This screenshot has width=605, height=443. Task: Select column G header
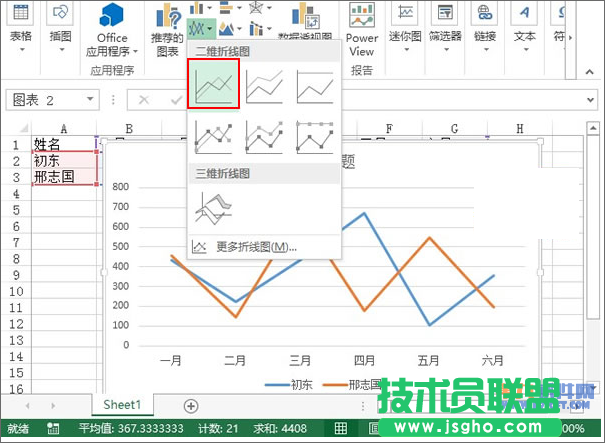pos(455,128)
